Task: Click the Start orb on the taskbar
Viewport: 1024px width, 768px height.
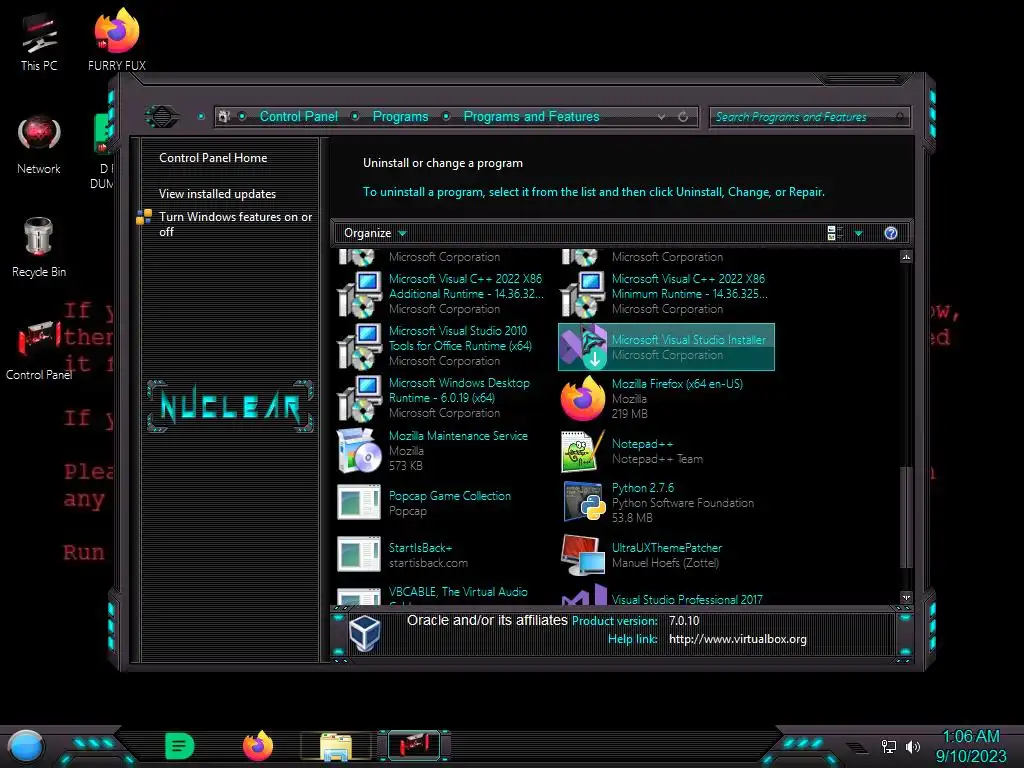Action: coord(25,746)
